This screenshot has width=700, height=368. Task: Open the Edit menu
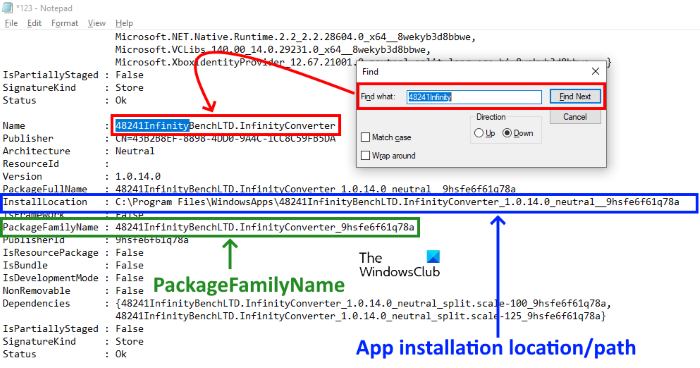click(x=34, y=23)
